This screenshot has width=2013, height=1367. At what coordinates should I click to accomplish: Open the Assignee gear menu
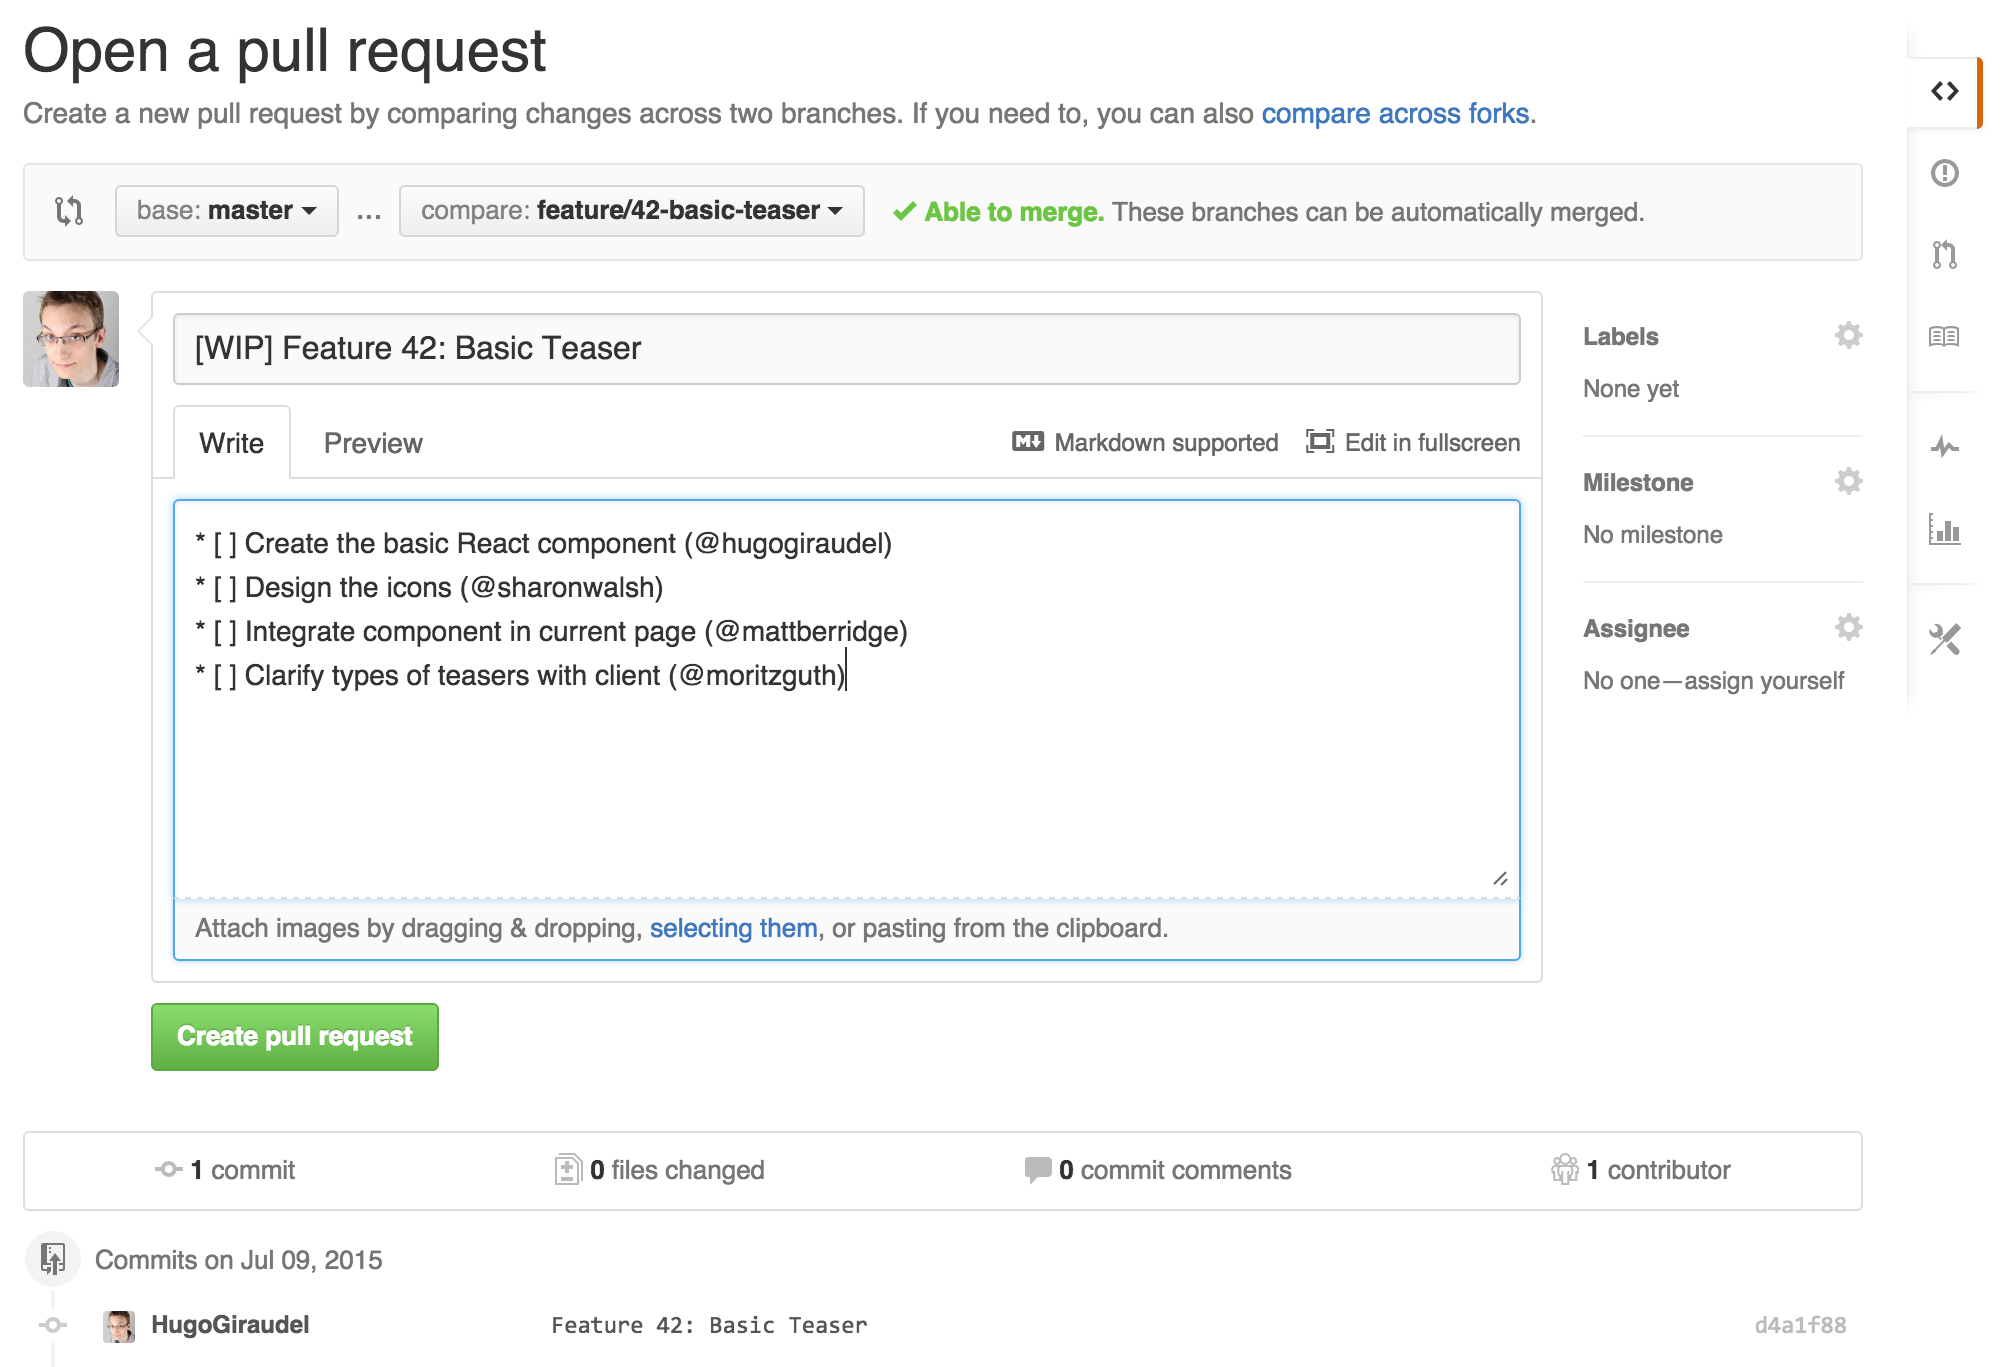1848,628
